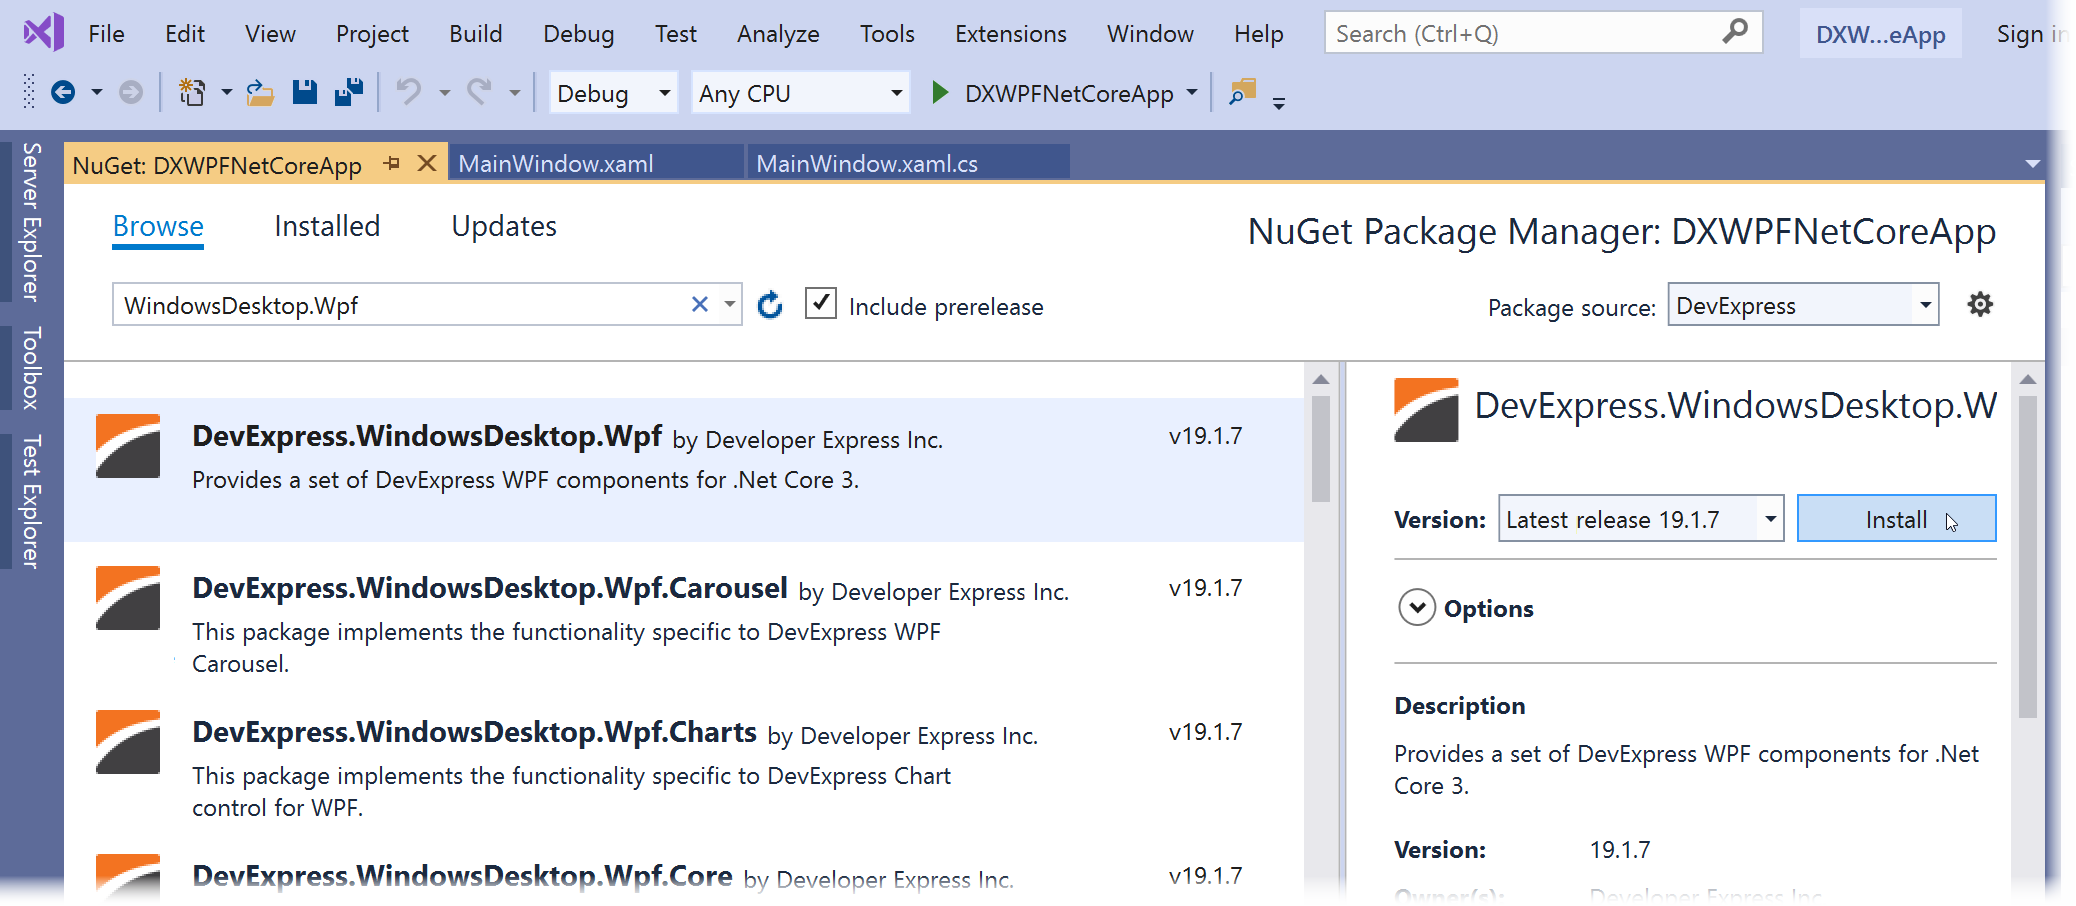Pin the NuGet tab with pin icon

(x=392, y=163)
